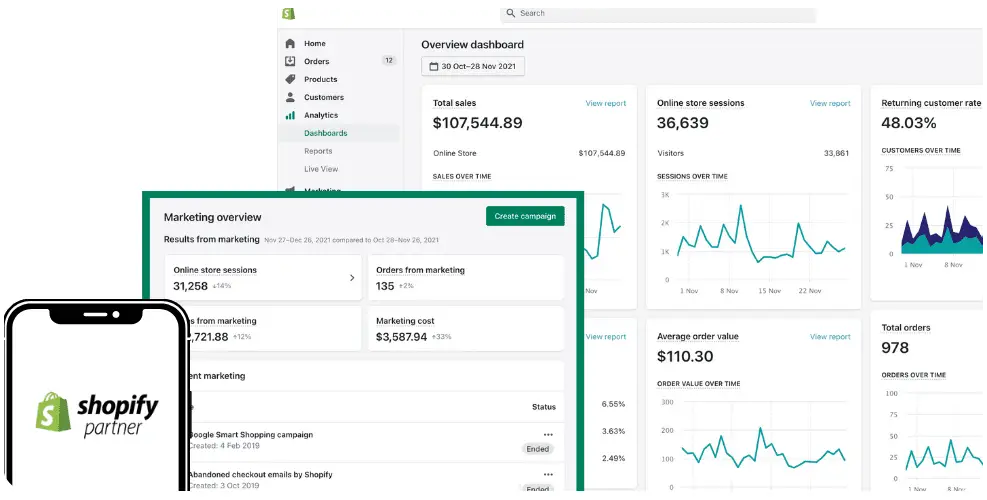Click the Visitors 33,861 value
The image size is (987, 500).
tap(836, 153)
